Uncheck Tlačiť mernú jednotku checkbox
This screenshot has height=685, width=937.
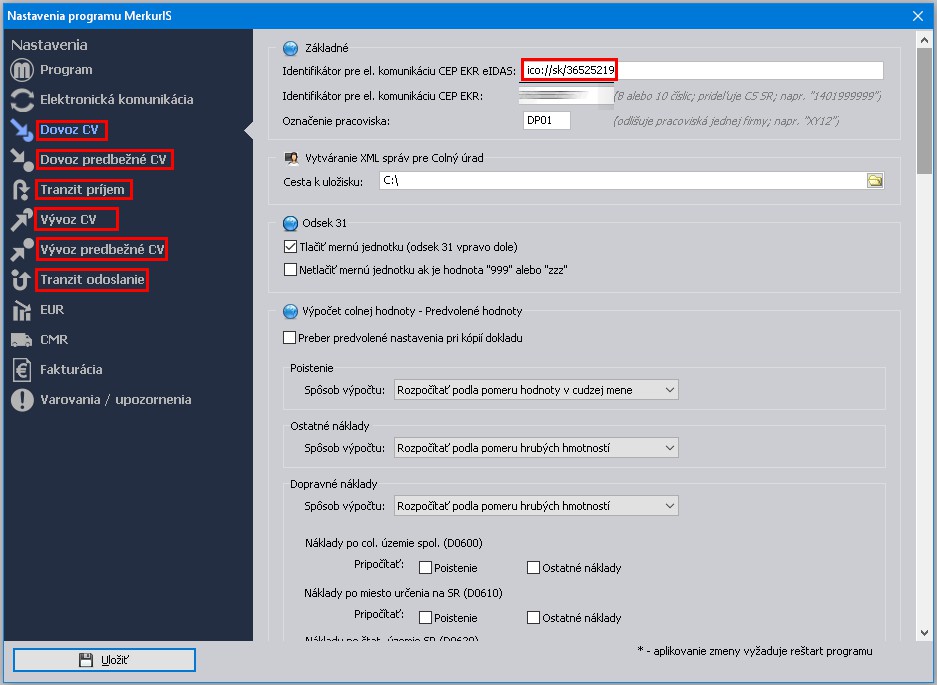290,247
